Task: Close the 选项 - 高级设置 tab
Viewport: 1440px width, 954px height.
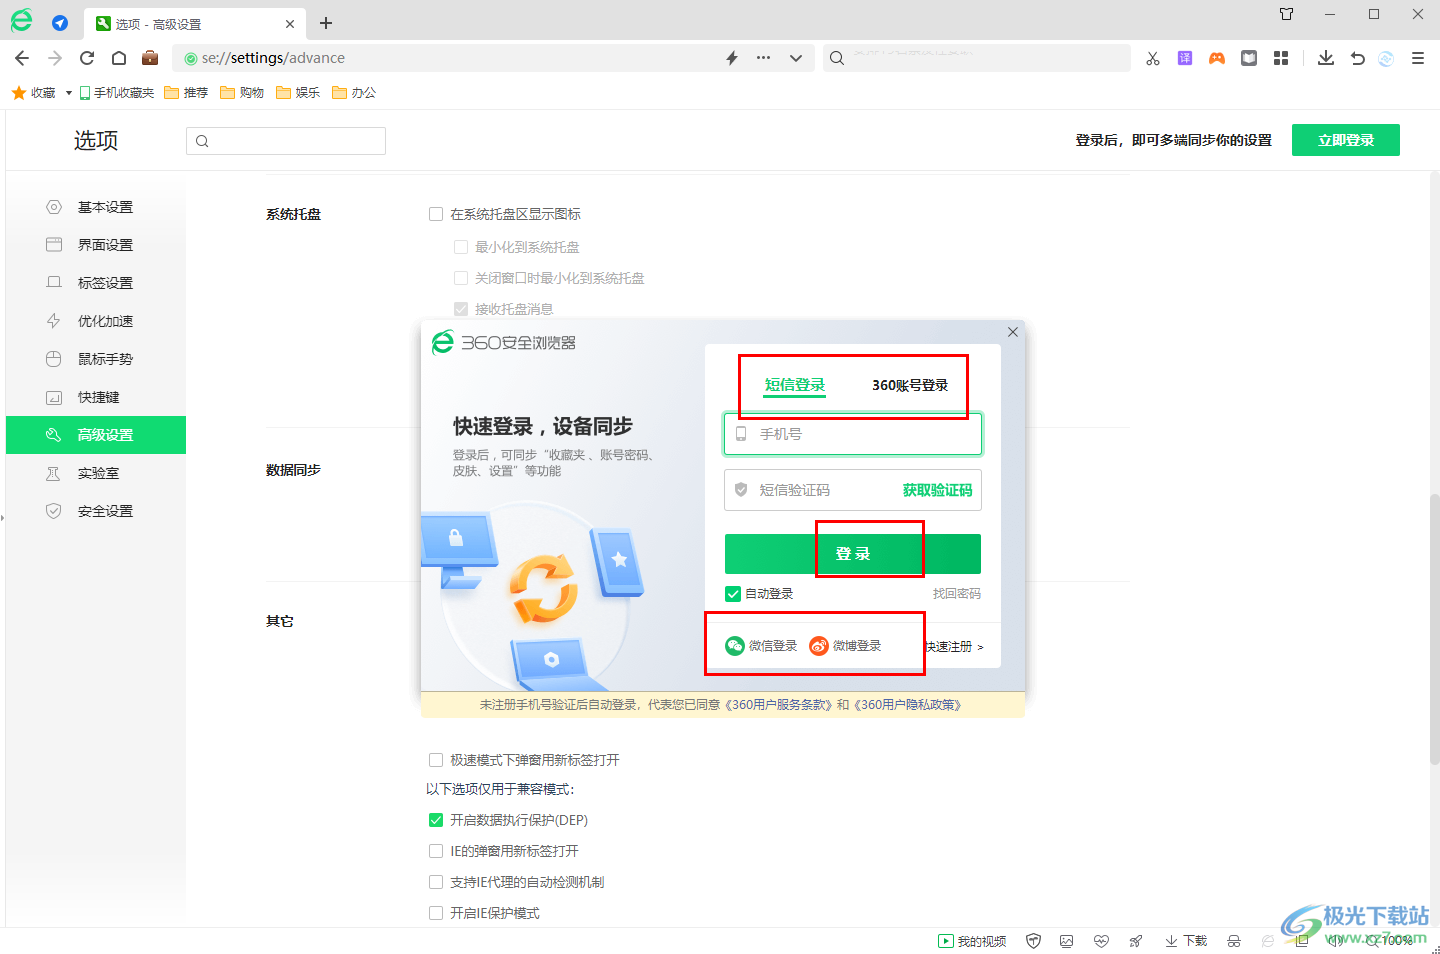Action: 290,24
